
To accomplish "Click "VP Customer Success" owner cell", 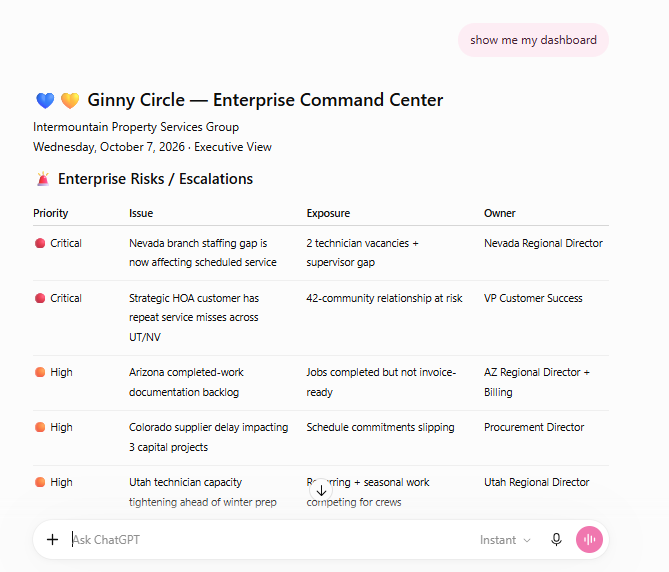I will pos(533,298).
